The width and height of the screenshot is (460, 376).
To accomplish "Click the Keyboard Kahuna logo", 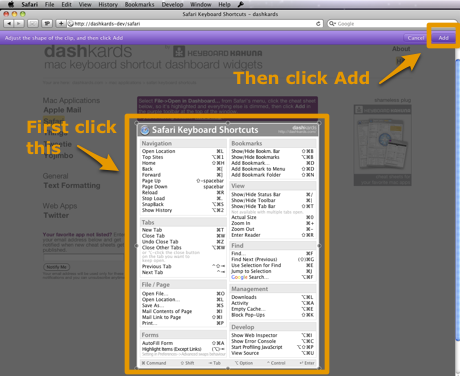I will click(218, 53).
